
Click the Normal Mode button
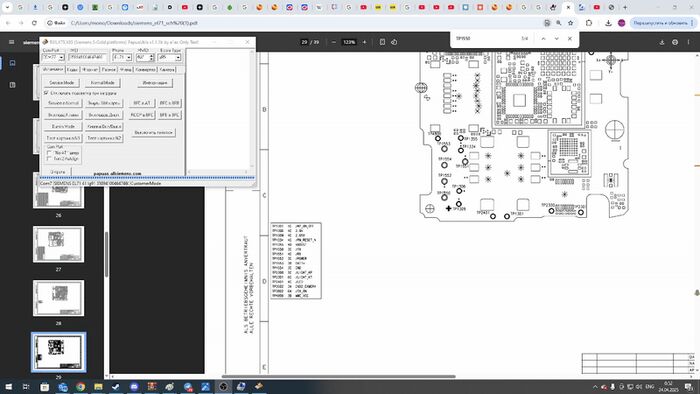[x=103, y=83]
